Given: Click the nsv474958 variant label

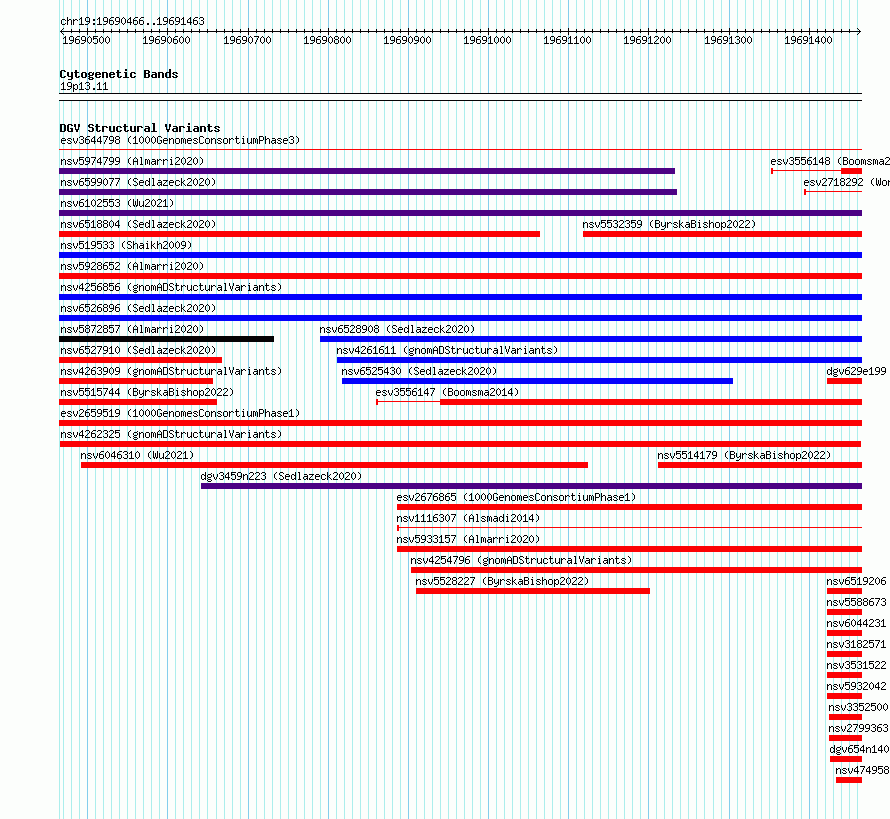Looking at the screenshot, I should tap(862, 770).
